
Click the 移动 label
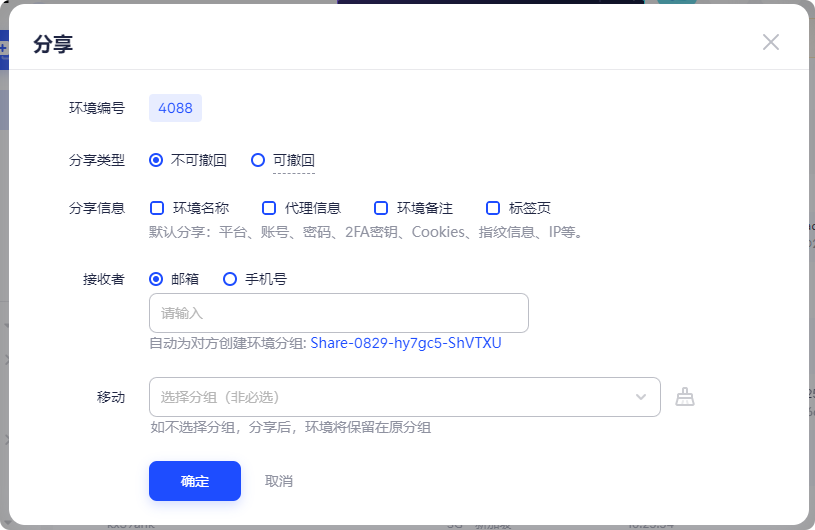pyautogui.click(x=111, y=397)
